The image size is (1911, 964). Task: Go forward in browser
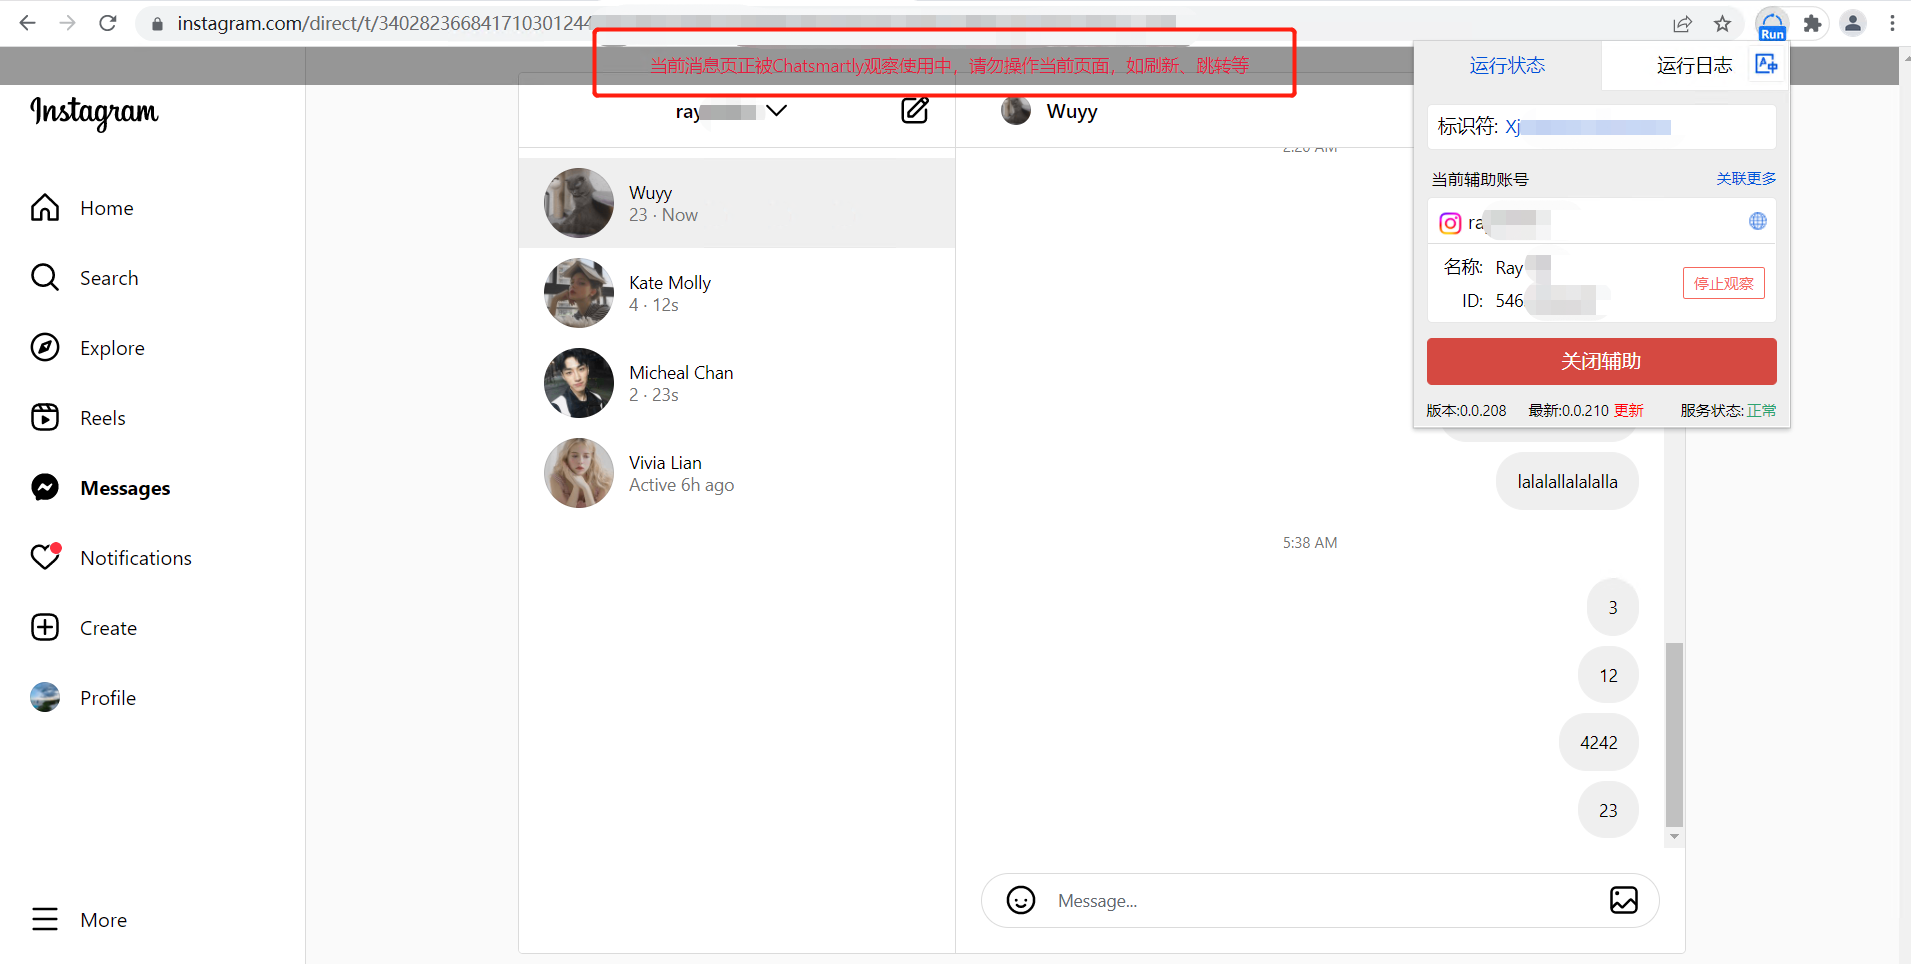tap(67, 23)
